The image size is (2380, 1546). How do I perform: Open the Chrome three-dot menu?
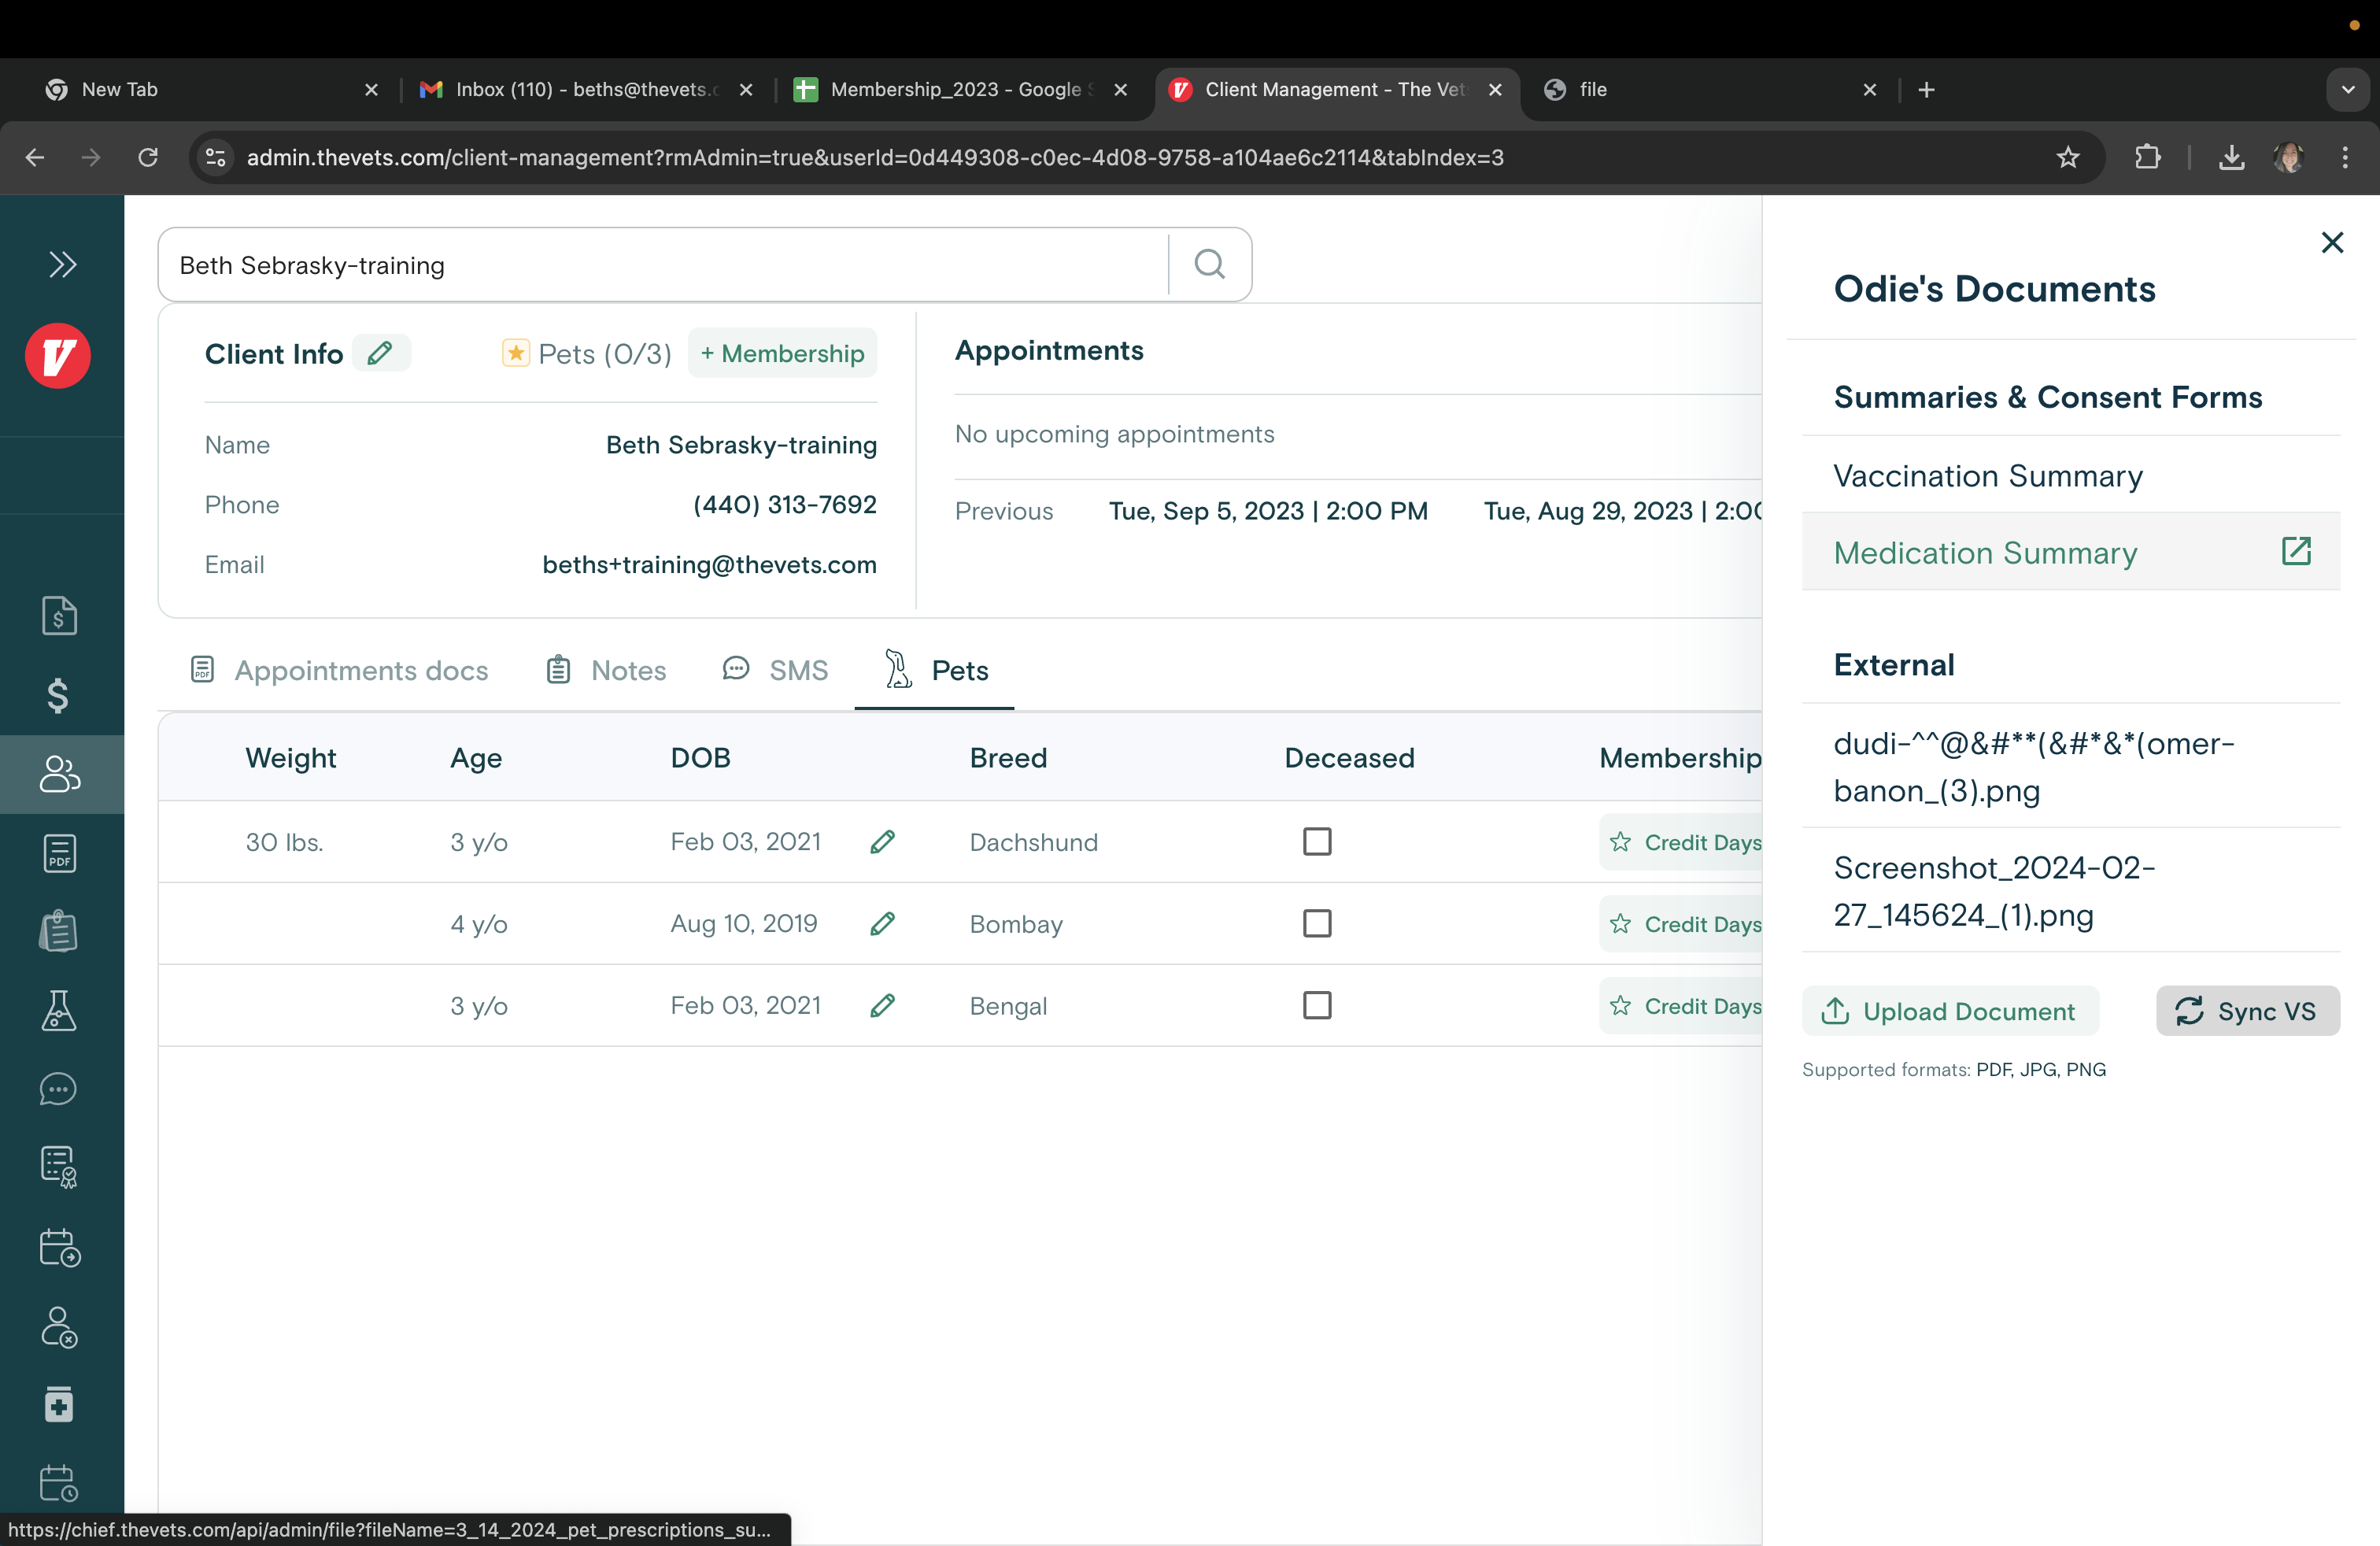(2345, 157)
